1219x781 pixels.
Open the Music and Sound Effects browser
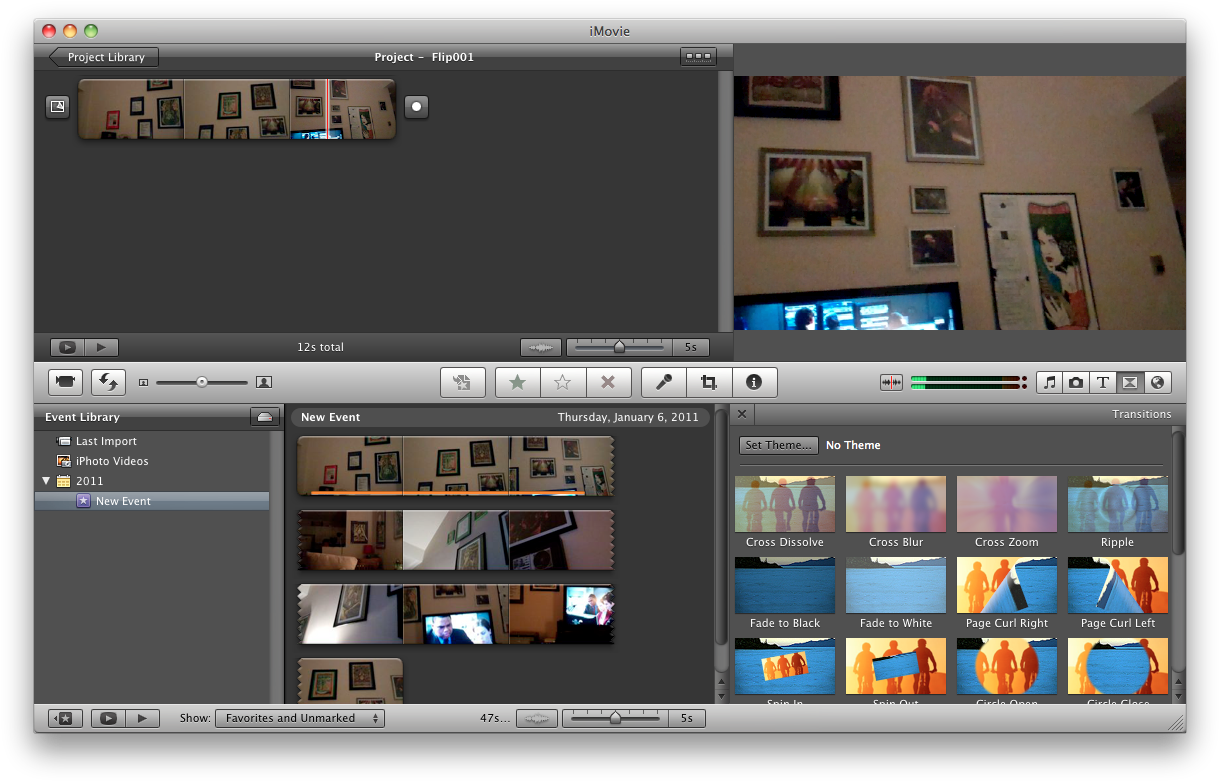[1051, 382]
